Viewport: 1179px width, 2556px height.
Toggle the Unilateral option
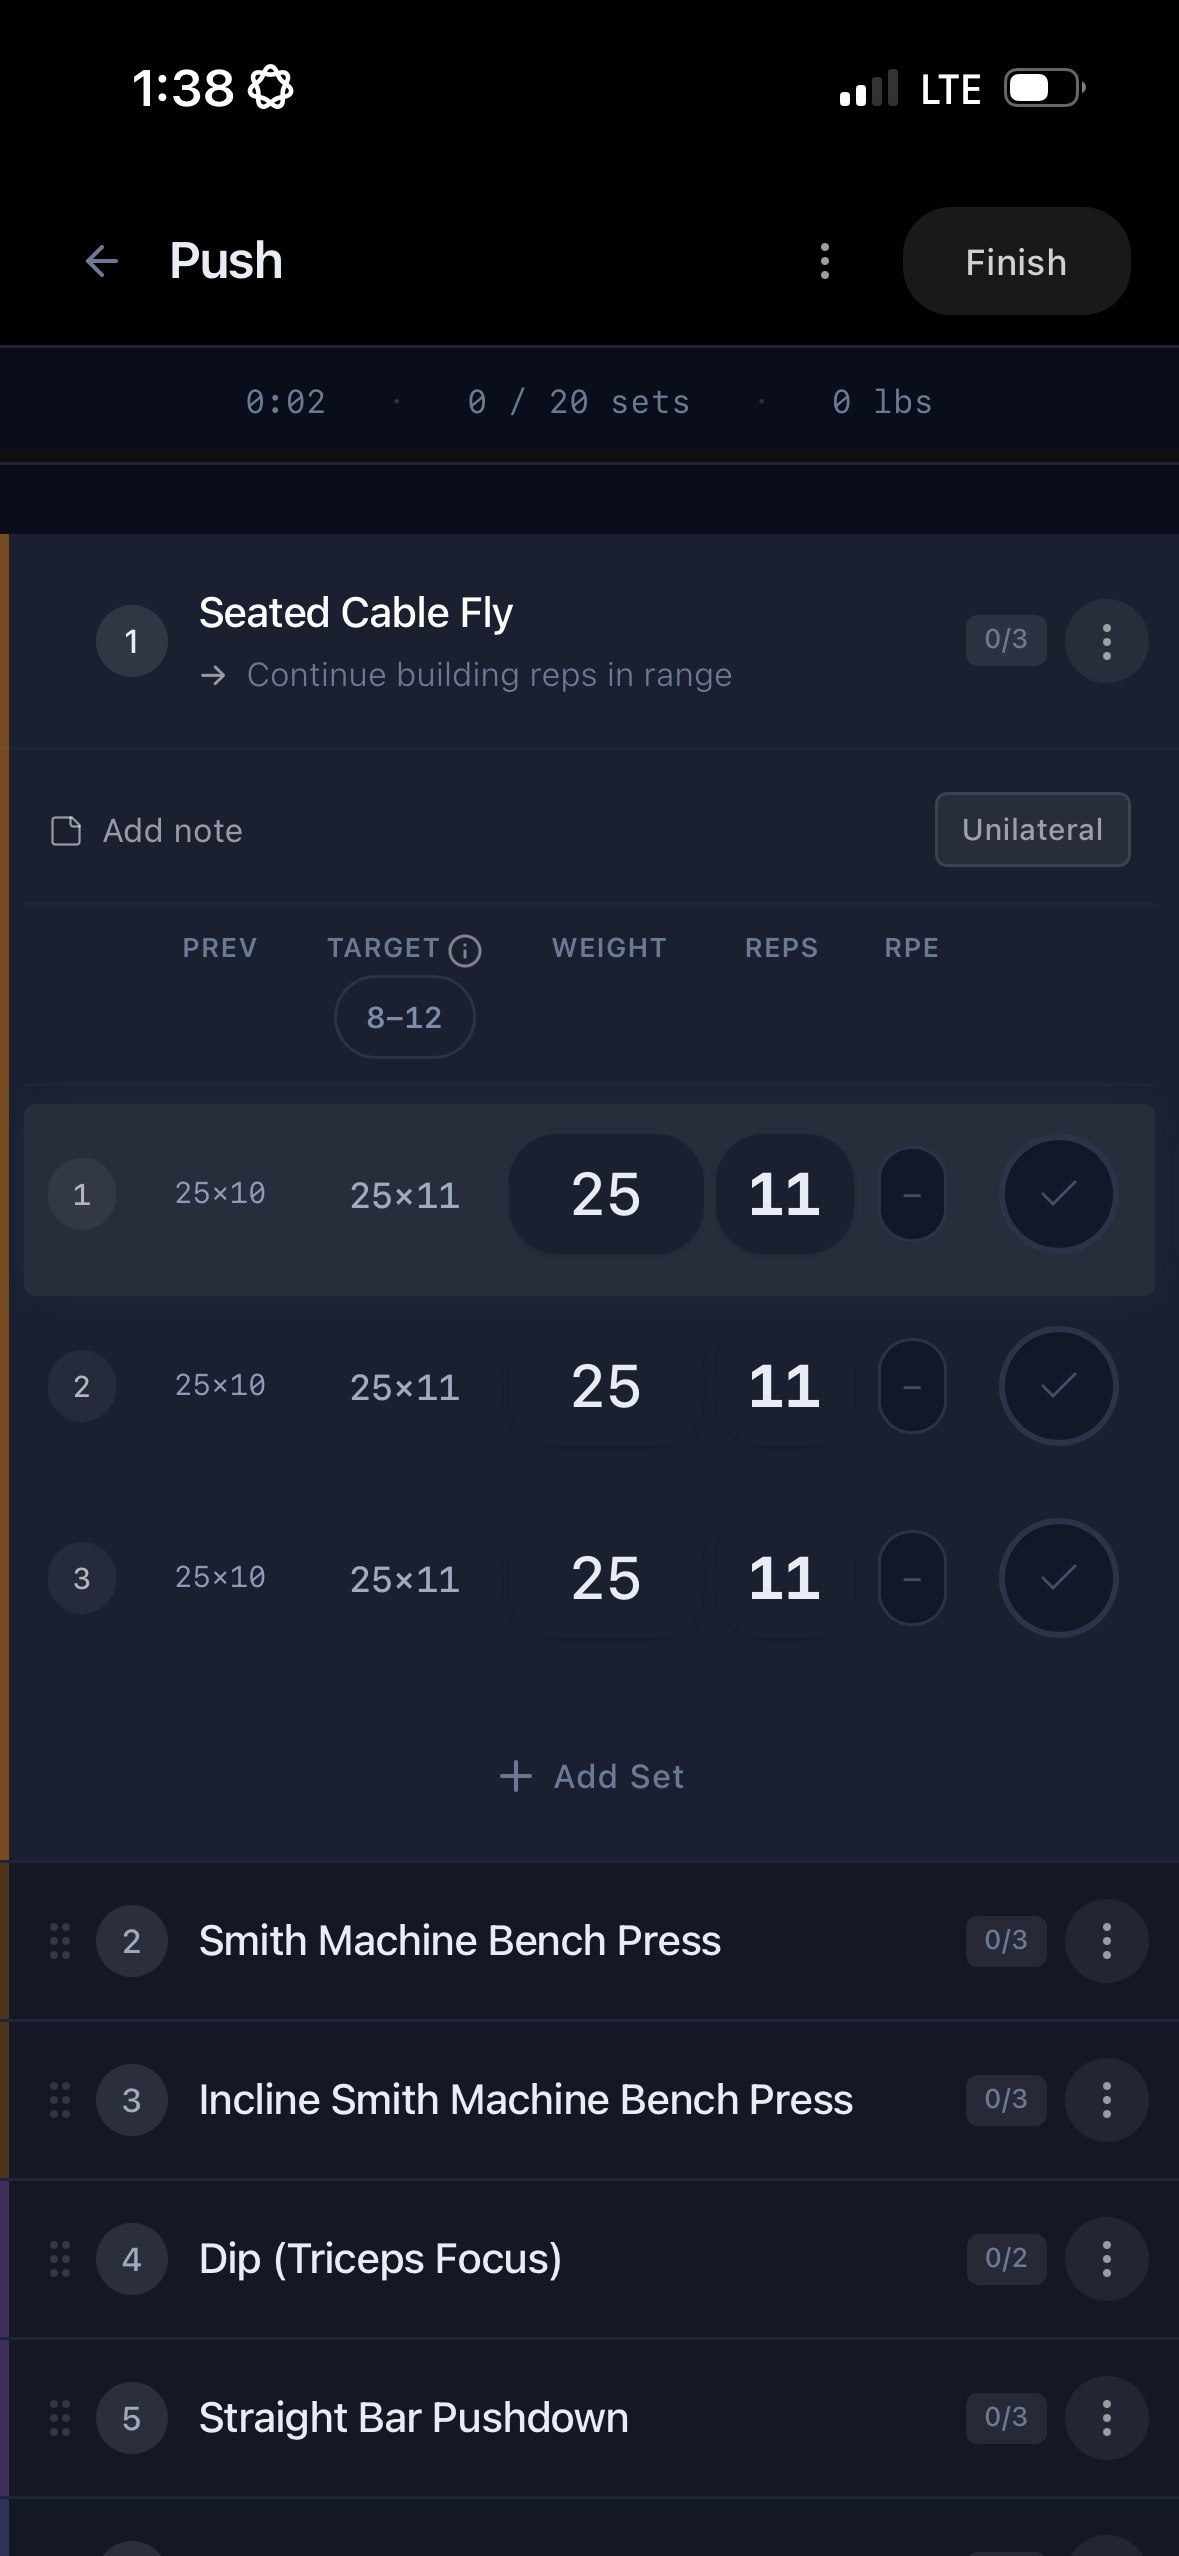coord(1032,829)
